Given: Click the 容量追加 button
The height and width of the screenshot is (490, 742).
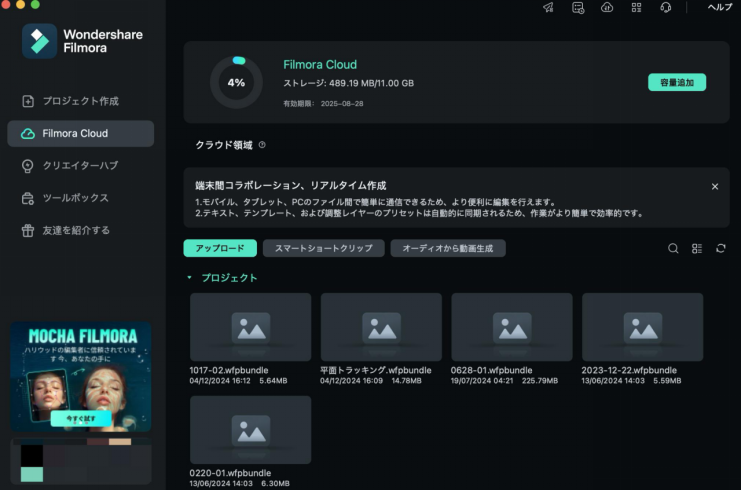Looking at the screenshot, I should coord(677,82).
